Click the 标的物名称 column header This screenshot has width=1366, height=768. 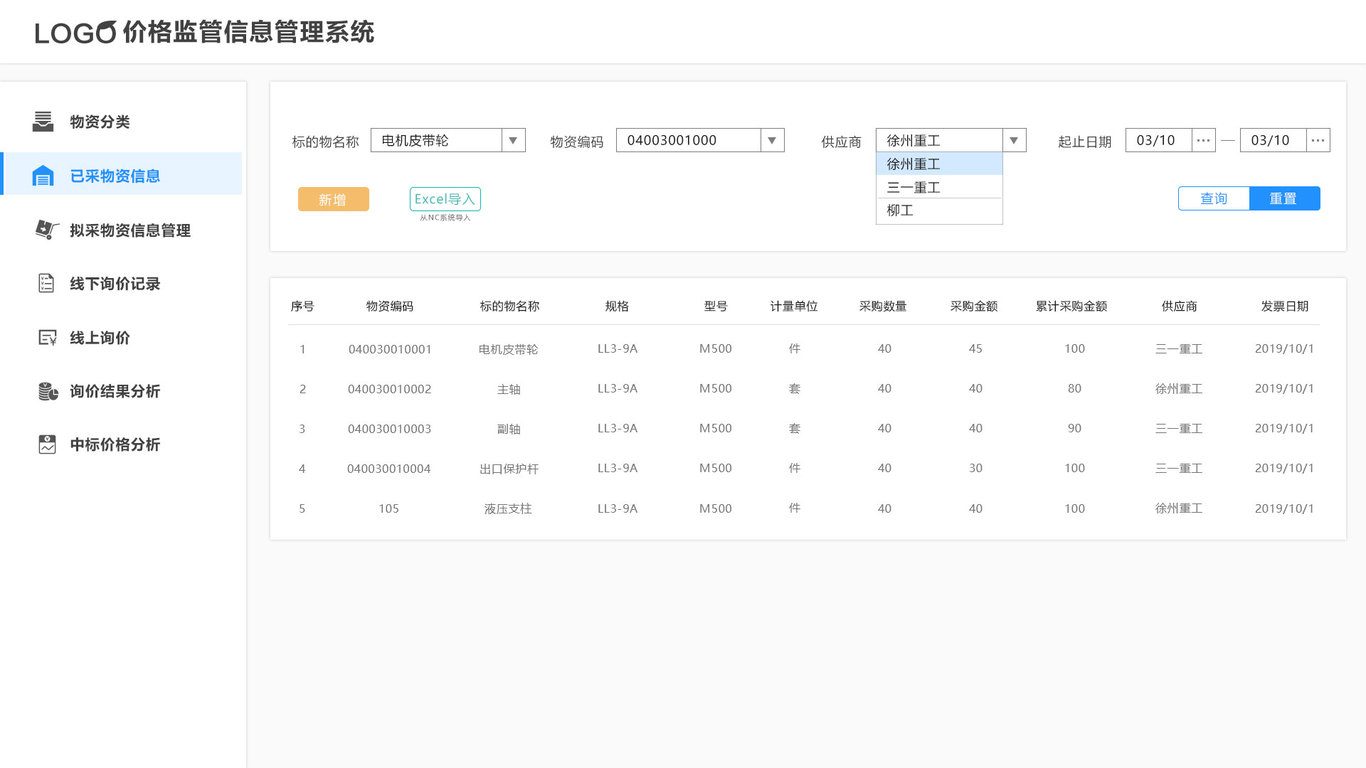pyautogui.click(x=509, y=306)
